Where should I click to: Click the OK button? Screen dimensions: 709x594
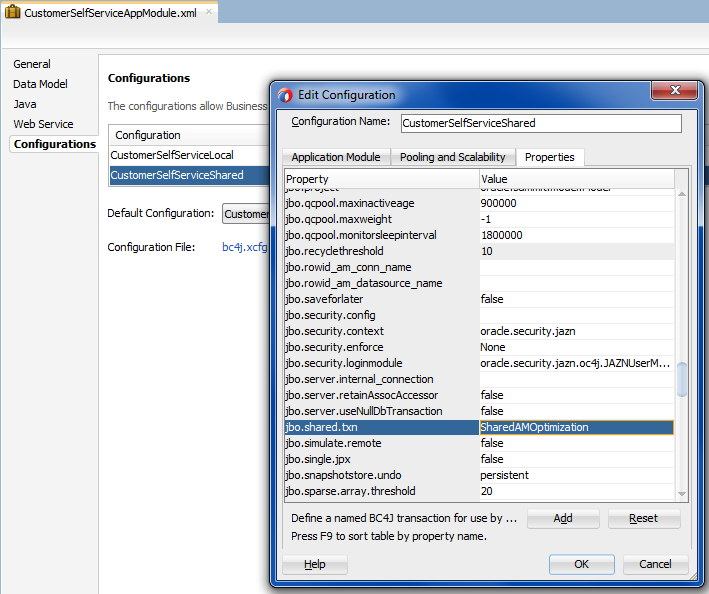click(581, 564)
